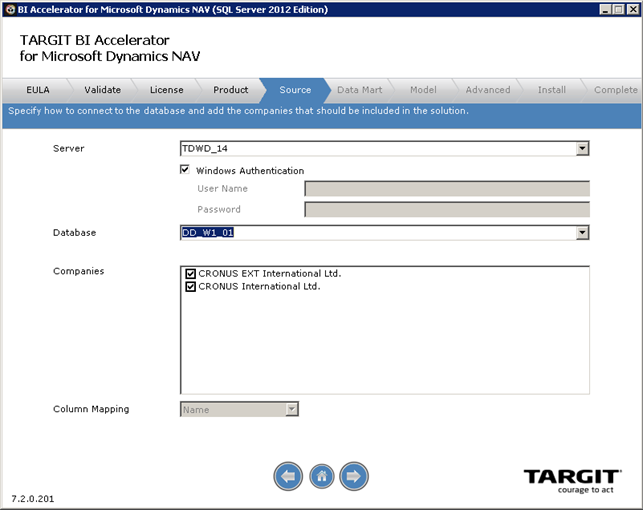Viewport: 643px width, 510px height.
Task: Maximize the BI Accelerator window
Action: pos(618,9)
